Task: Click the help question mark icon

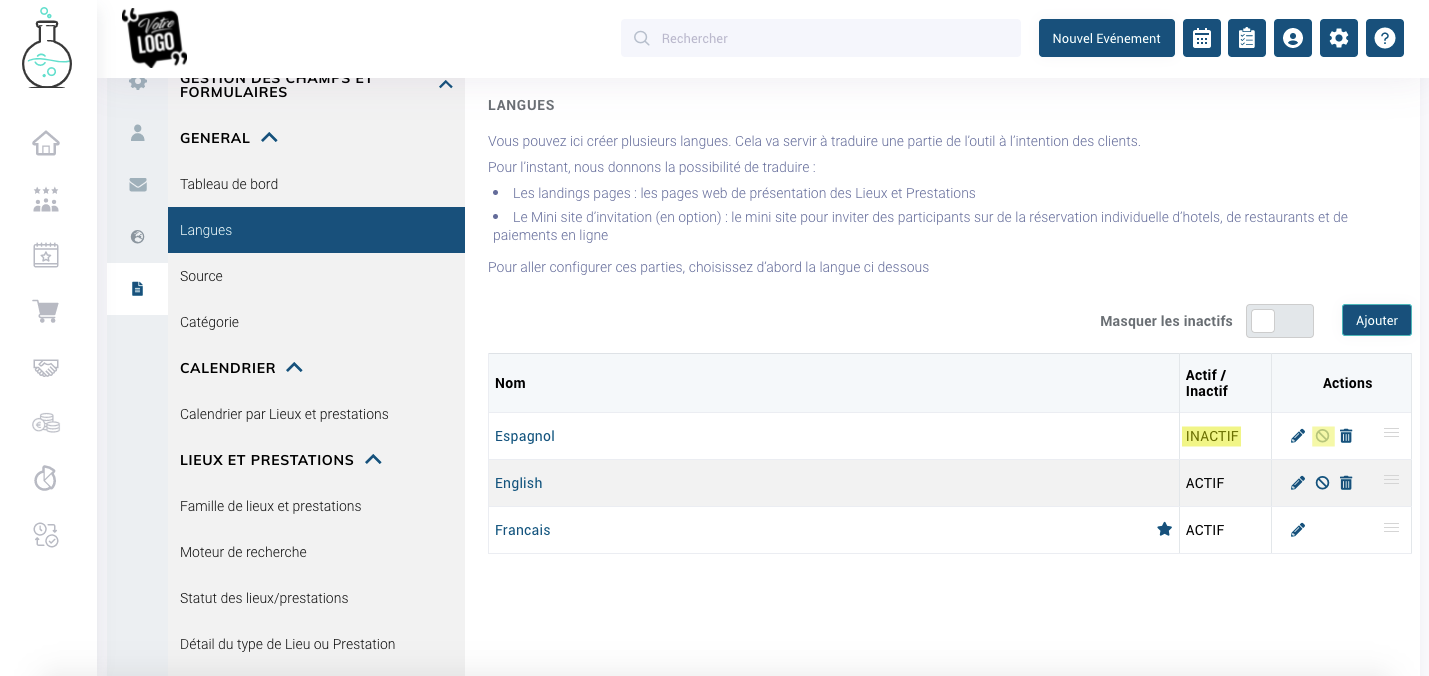Action: (x=1385, y=38)
